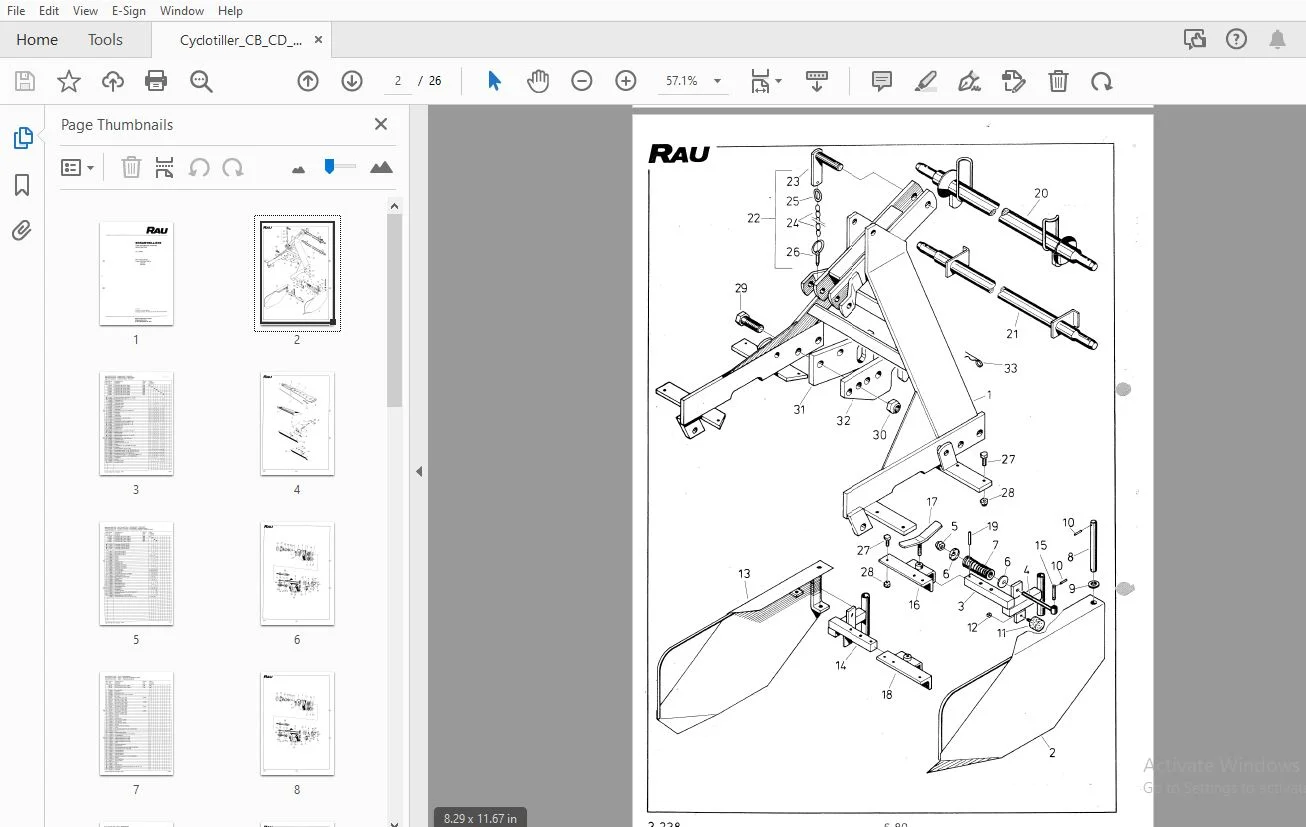Collapse the left navigation pane arrow

pos(419,471)
